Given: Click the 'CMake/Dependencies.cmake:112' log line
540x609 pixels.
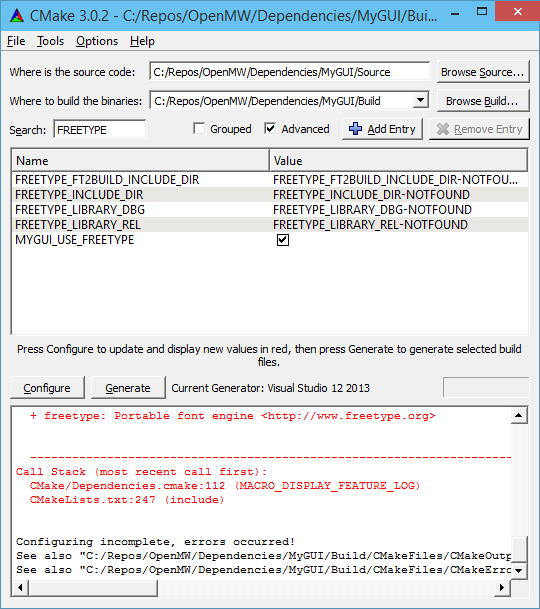Looking at the screenshot, I should [225, 485].
